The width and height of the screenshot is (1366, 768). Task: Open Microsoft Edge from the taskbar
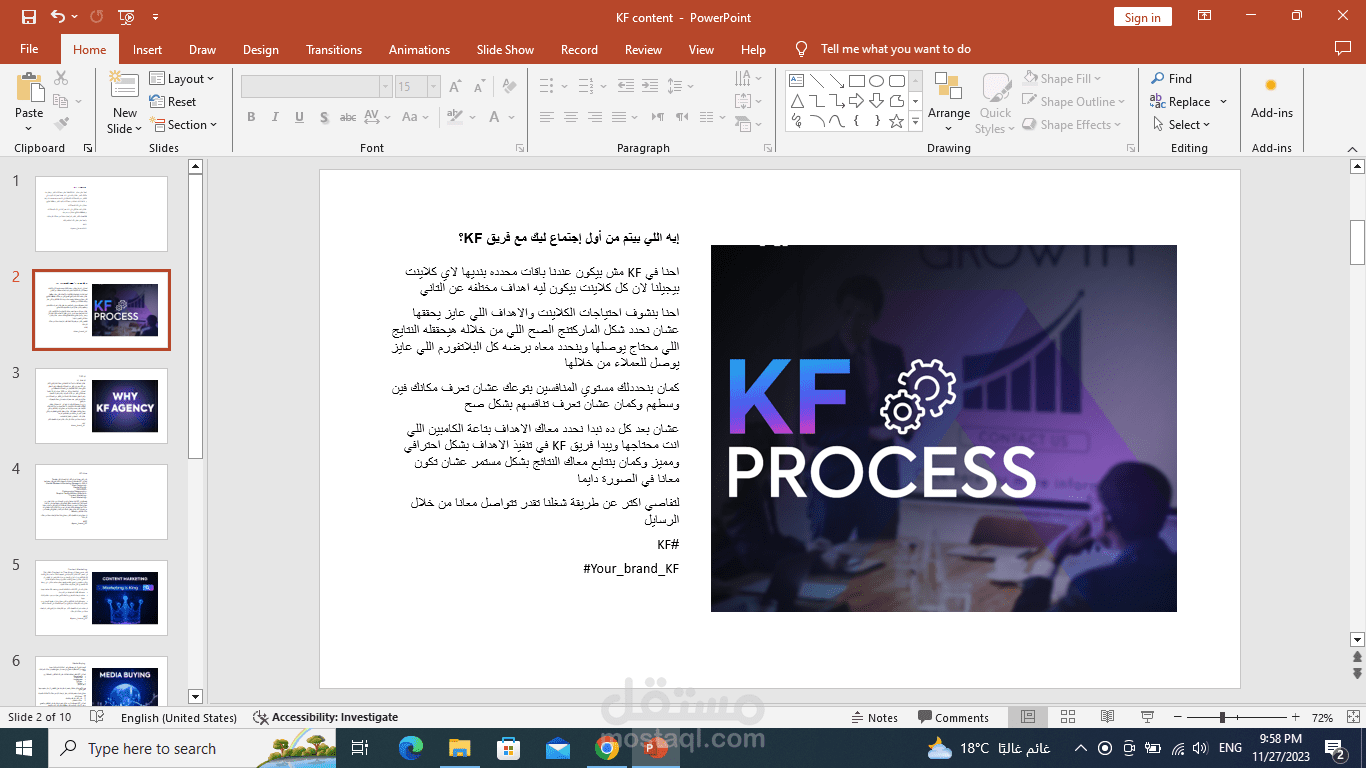click(411, 747)
